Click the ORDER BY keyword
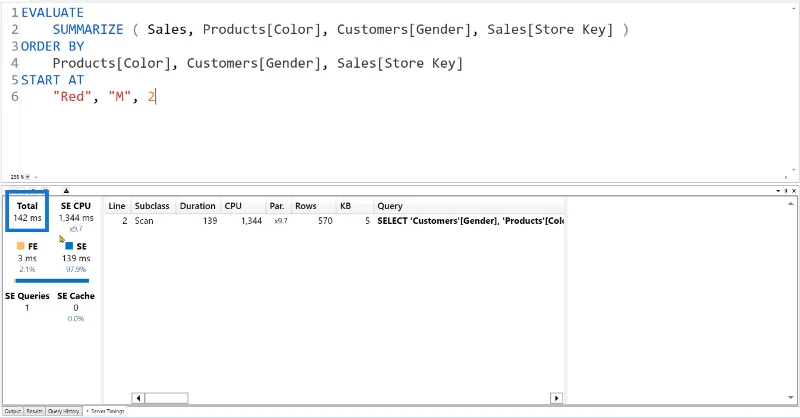The width and height of the screenshot is (800, 418). [52, 46]
